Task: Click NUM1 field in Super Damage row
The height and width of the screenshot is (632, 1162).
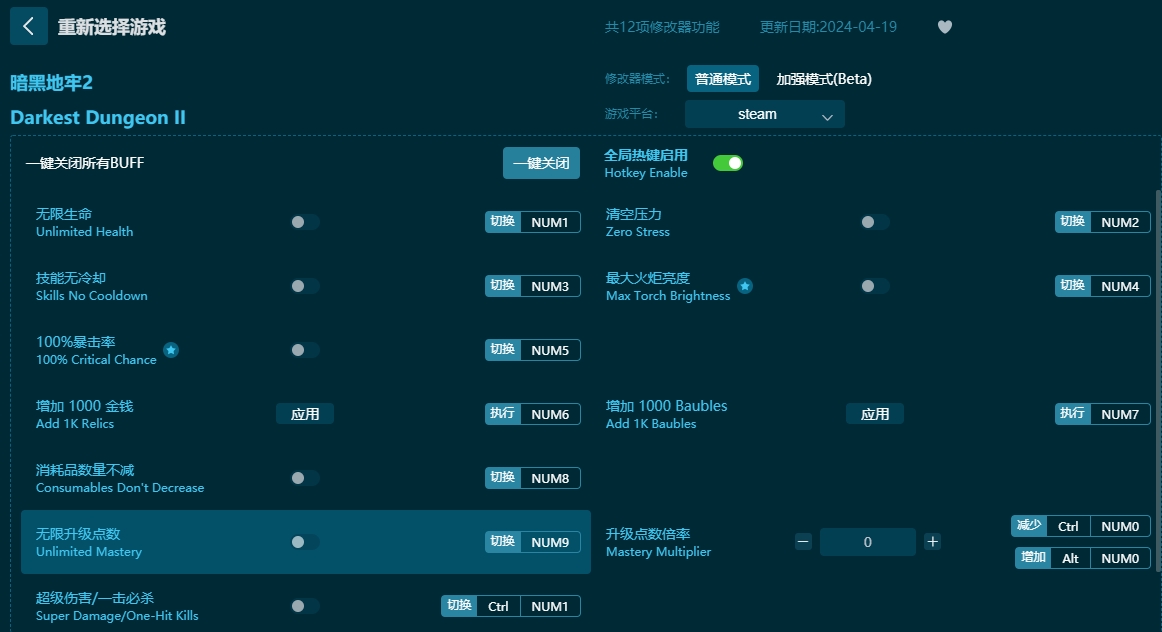Action: pos(550,606)
